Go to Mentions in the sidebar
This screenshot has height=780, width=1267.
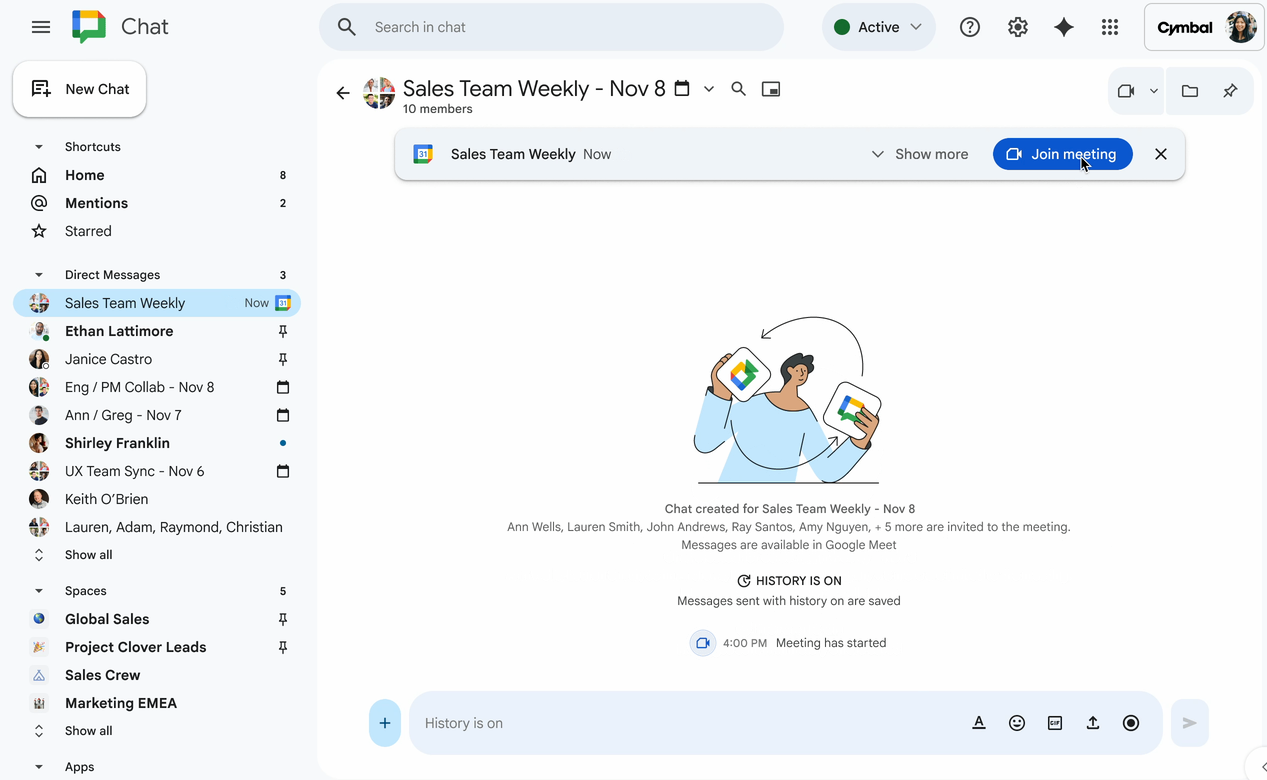tap(96, 203)
